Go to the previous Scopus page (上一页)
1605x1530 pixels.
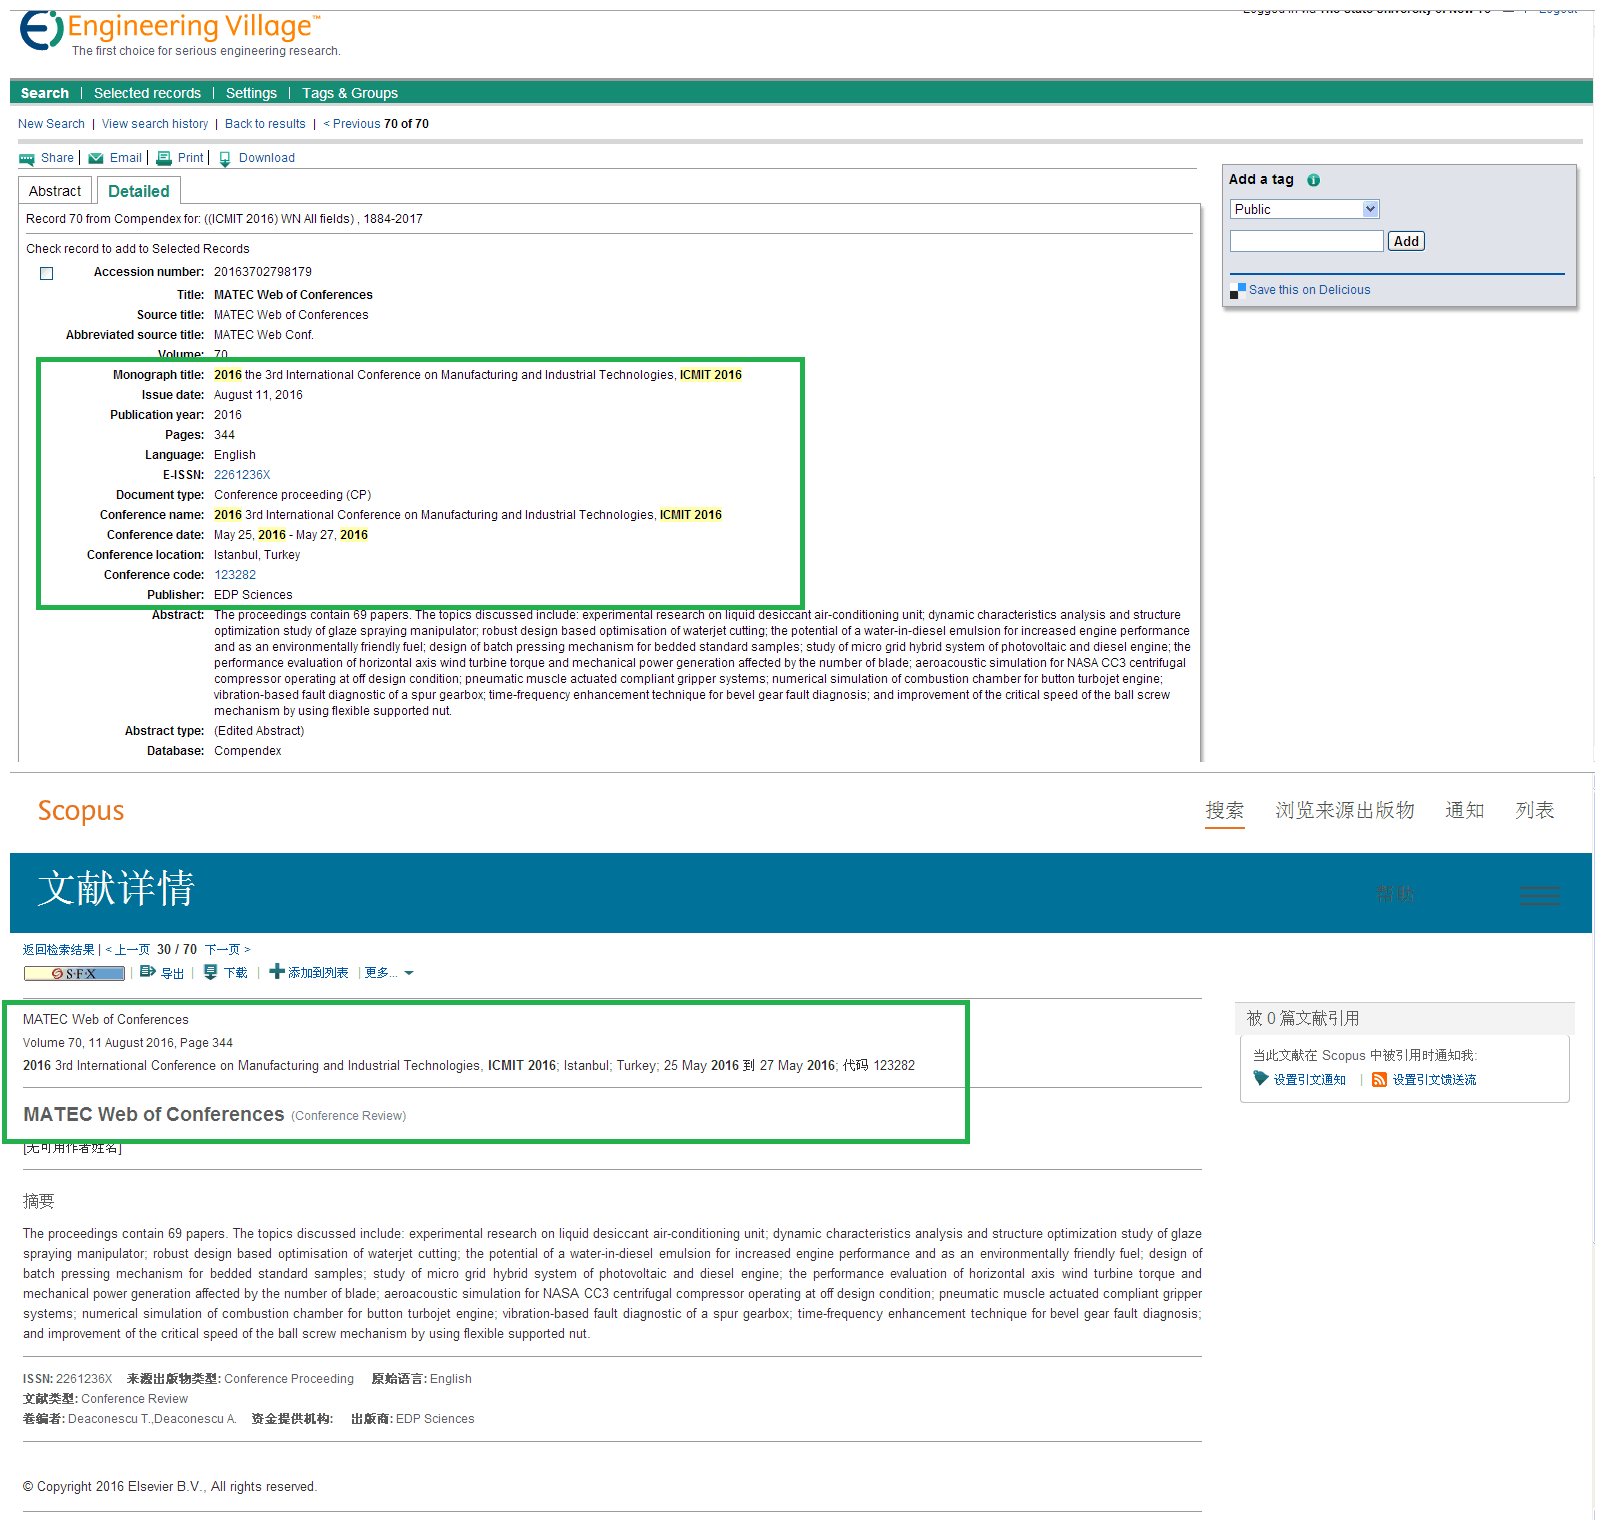pyautogui.click(x=128, y=950)
